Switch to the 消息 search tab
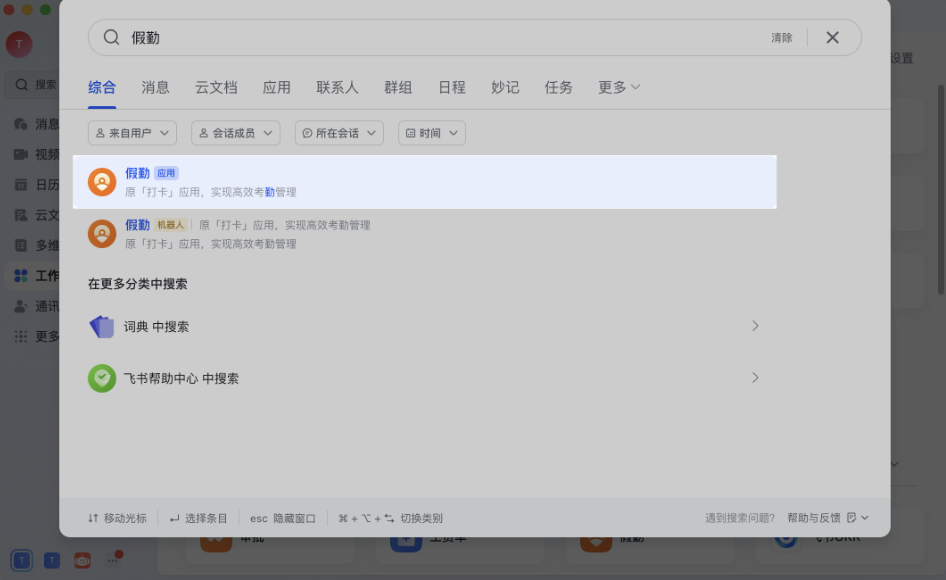 156,88
